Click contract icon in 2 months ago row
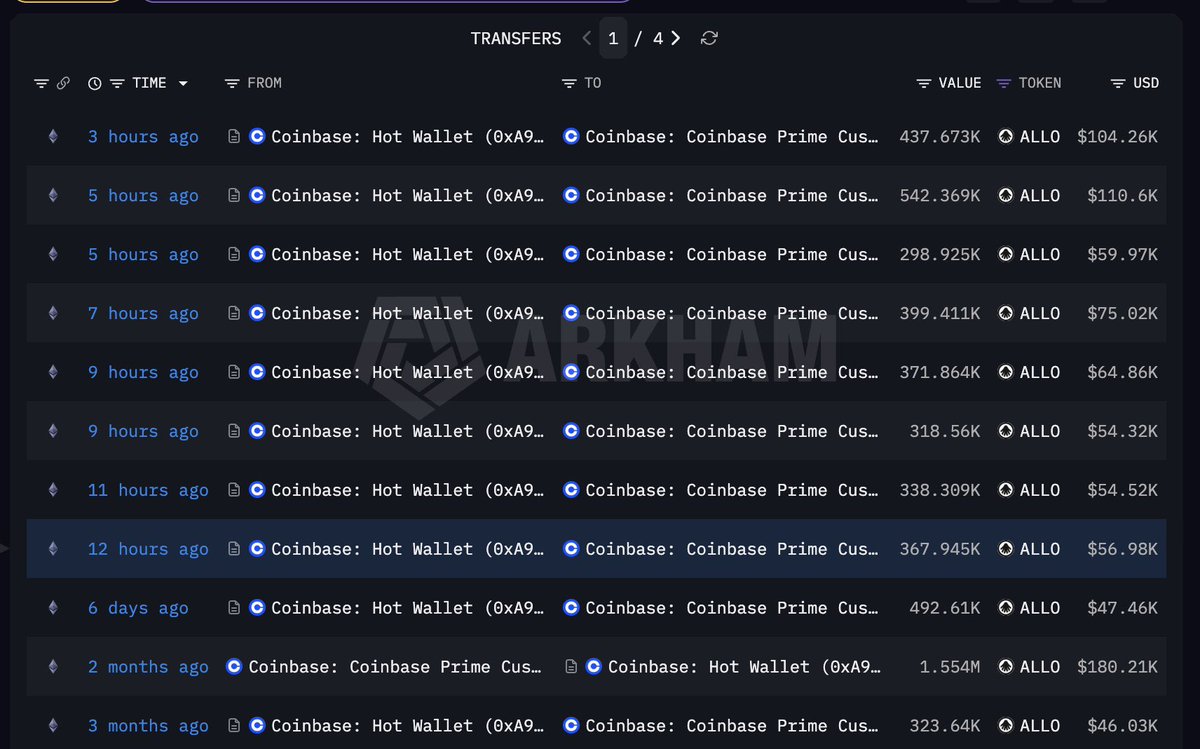This screenshot has width=1200, height=749. 571,667
